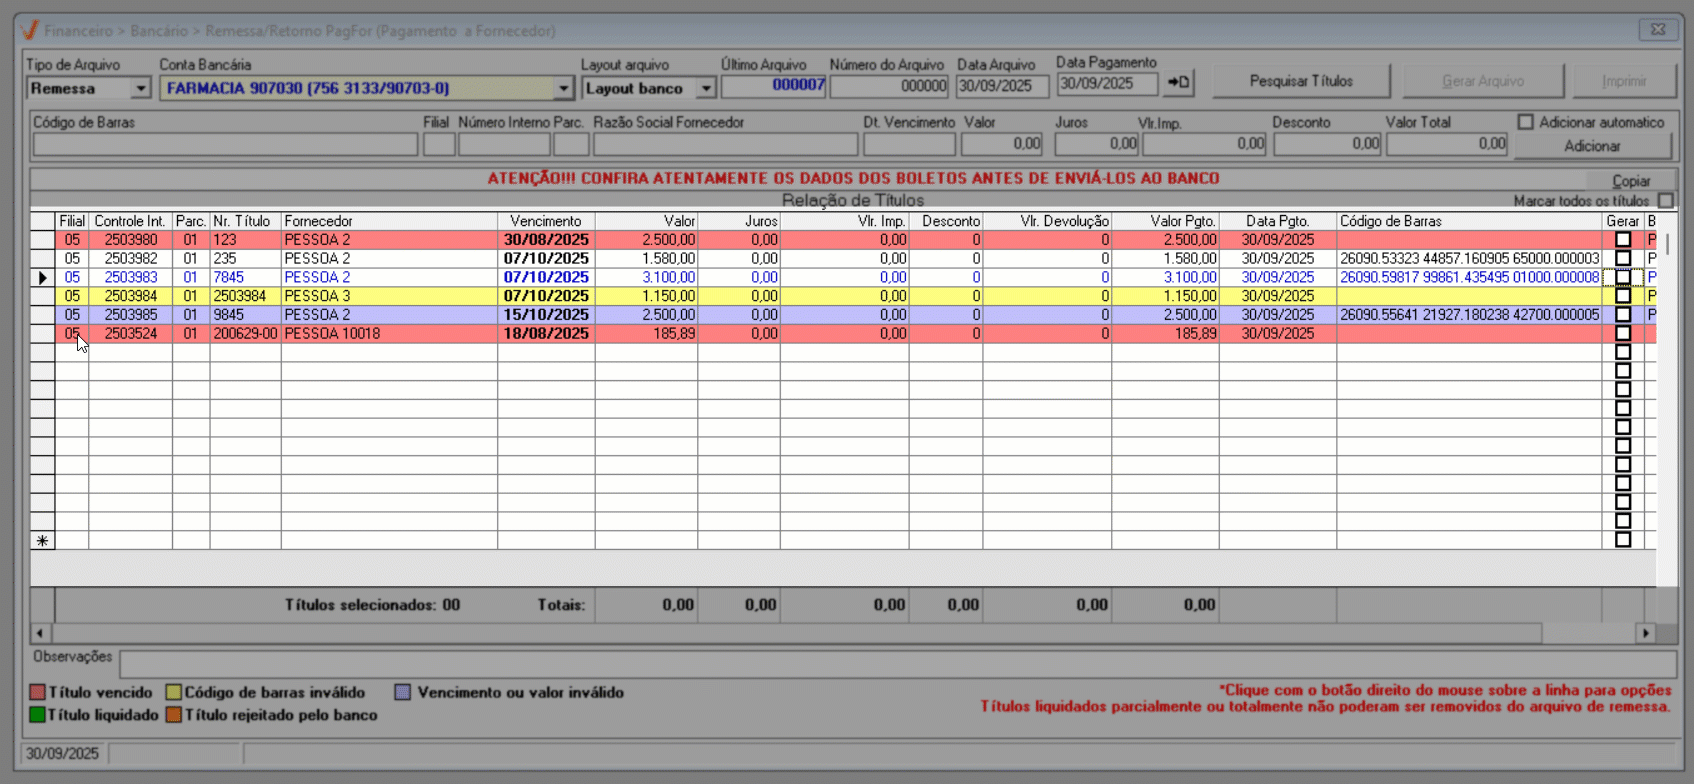The image size is (1694, 784).
Task: Tick Gerar checkbox for título 123
Action: pos(1623,240)
